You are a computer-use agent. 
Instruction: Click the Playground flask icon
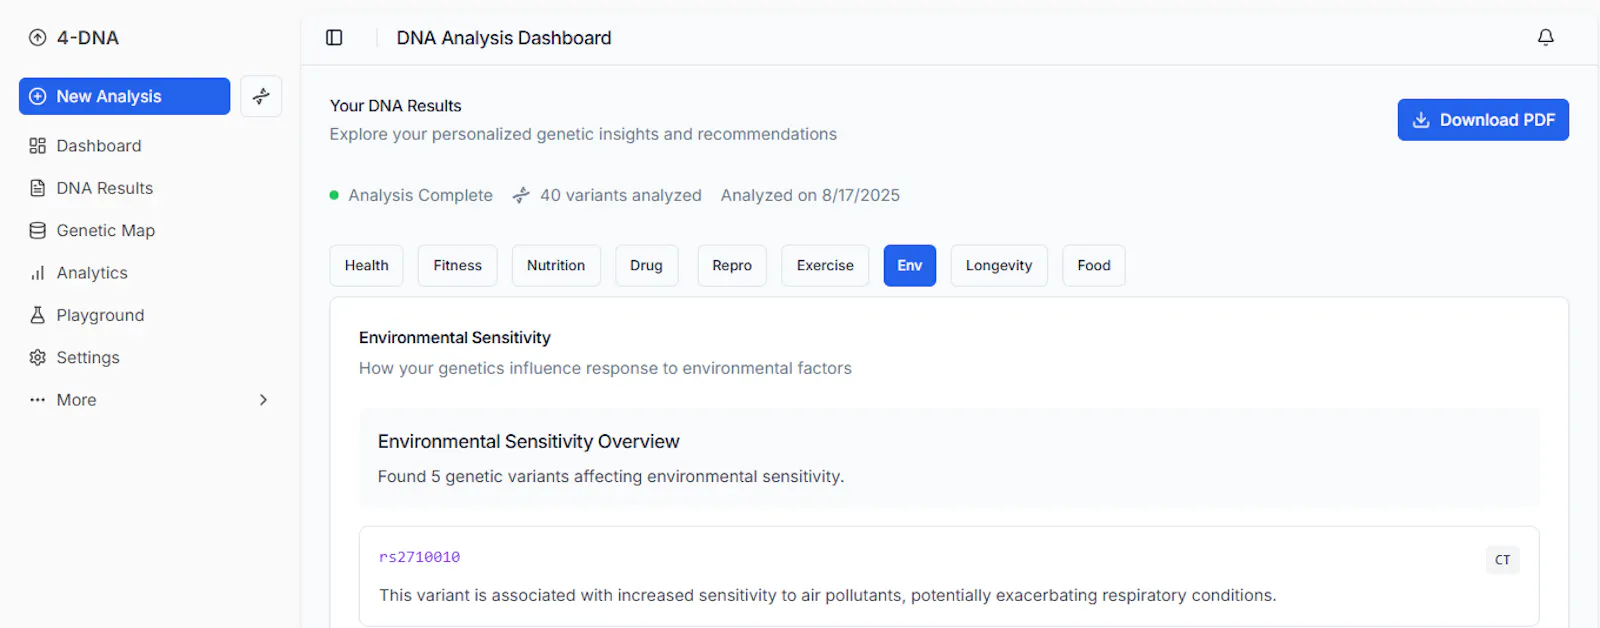(38, 315)
